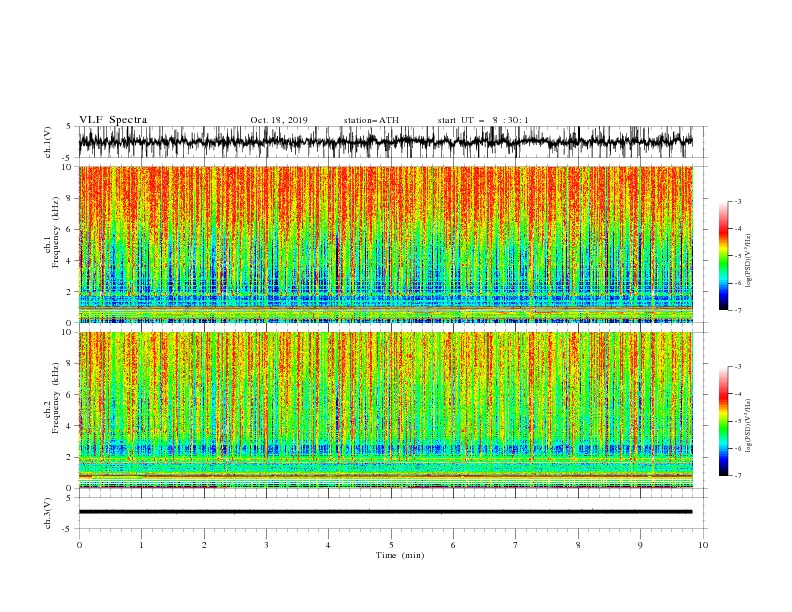The image size is (792, 612).
Task: Click the lower PSD color bar
Action: pos(723,421)
